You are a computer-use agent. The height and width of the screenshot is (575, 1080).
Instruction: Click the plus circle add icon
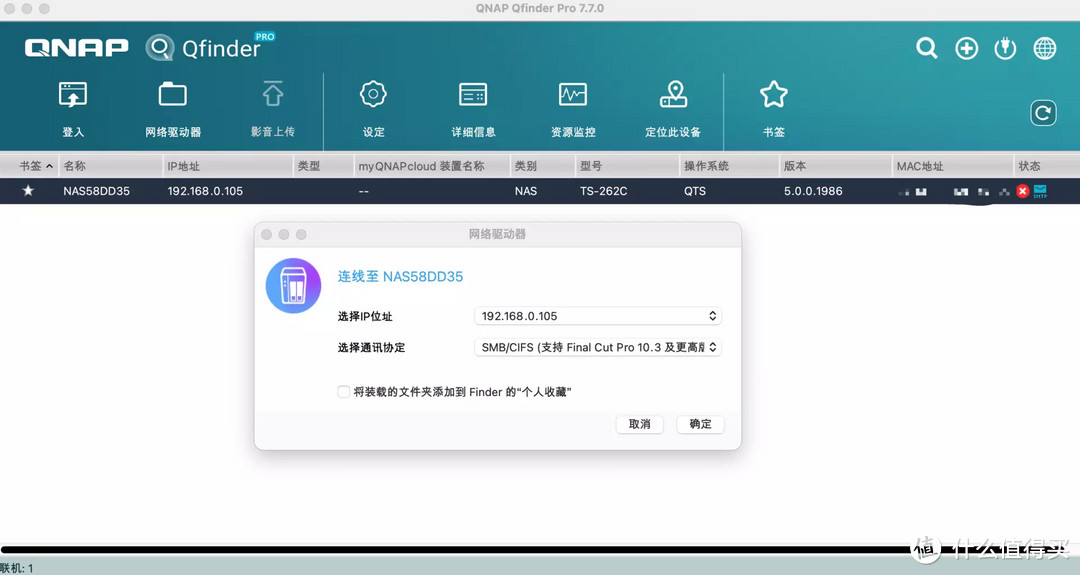(x=966, y=48)
